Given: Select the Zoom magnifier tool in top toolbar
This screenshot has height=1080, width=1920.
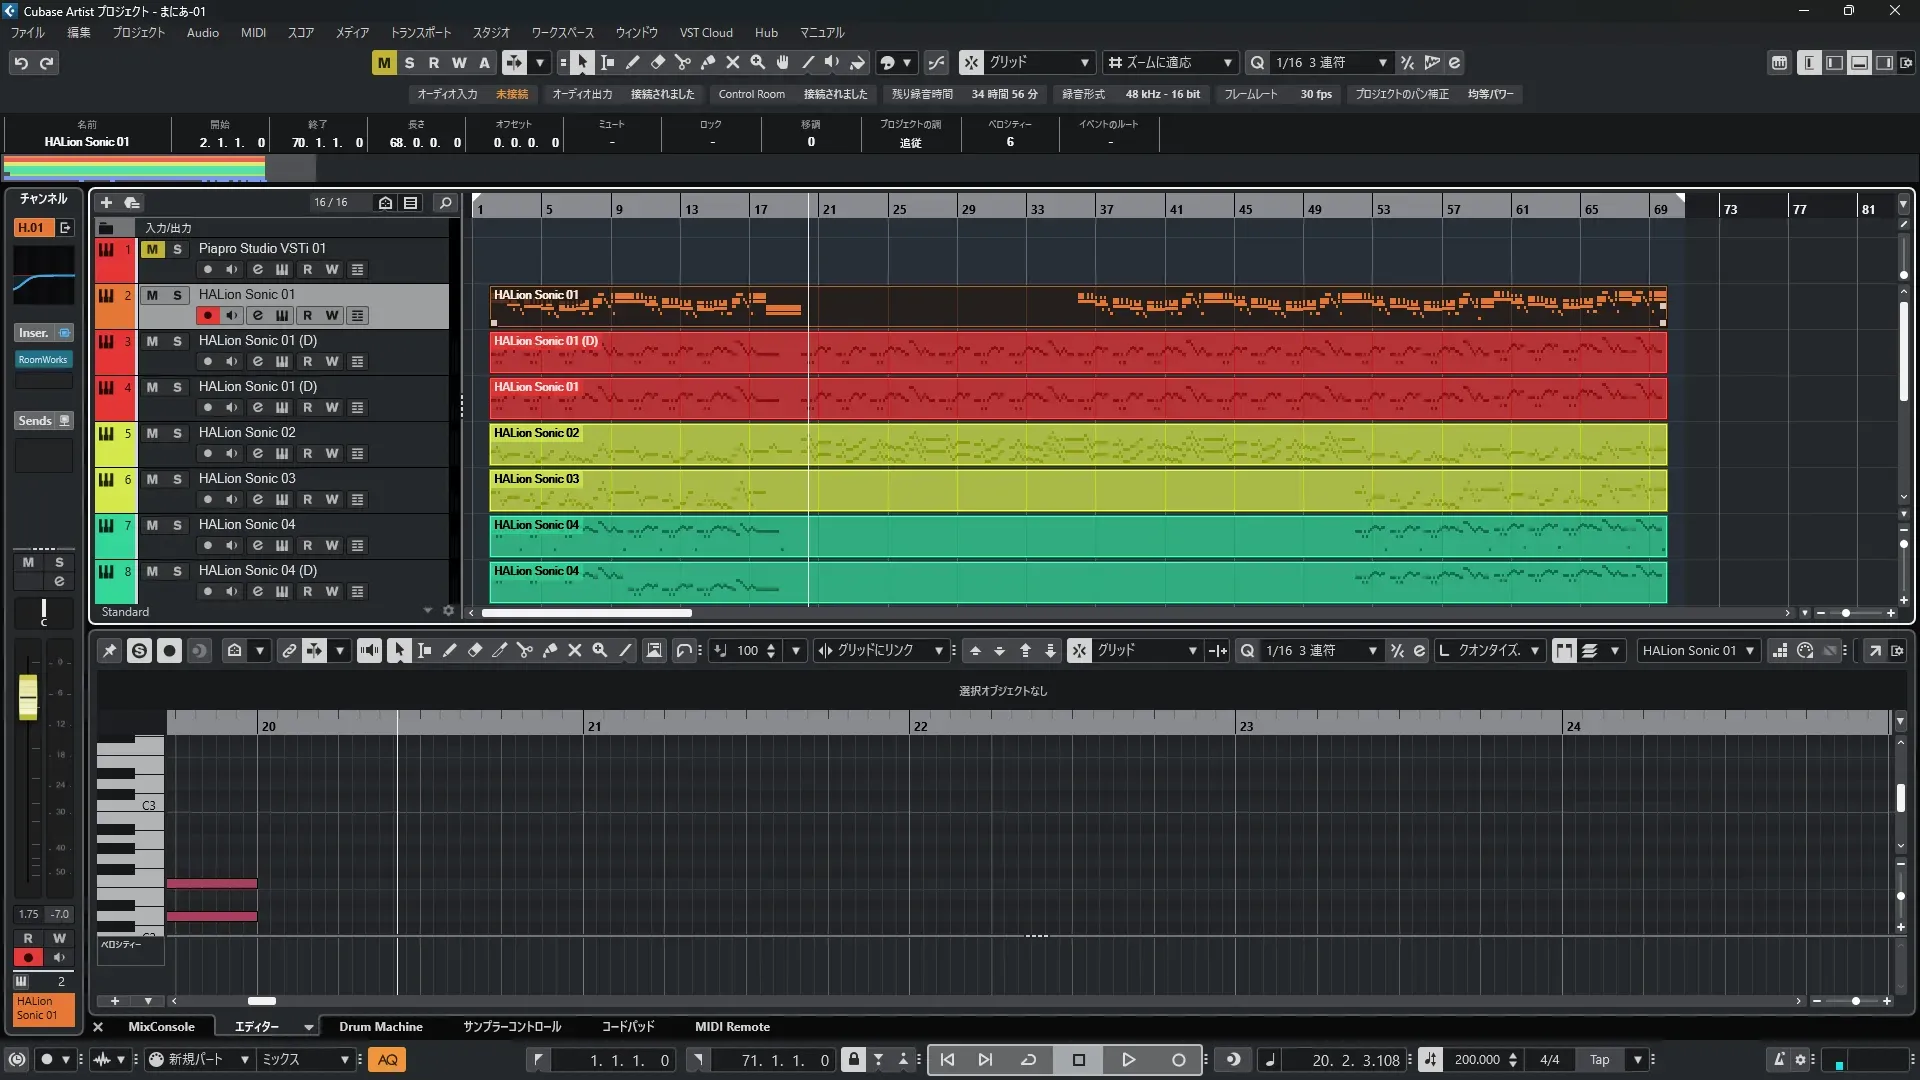Looking at the screenshot, I should 758,63.
